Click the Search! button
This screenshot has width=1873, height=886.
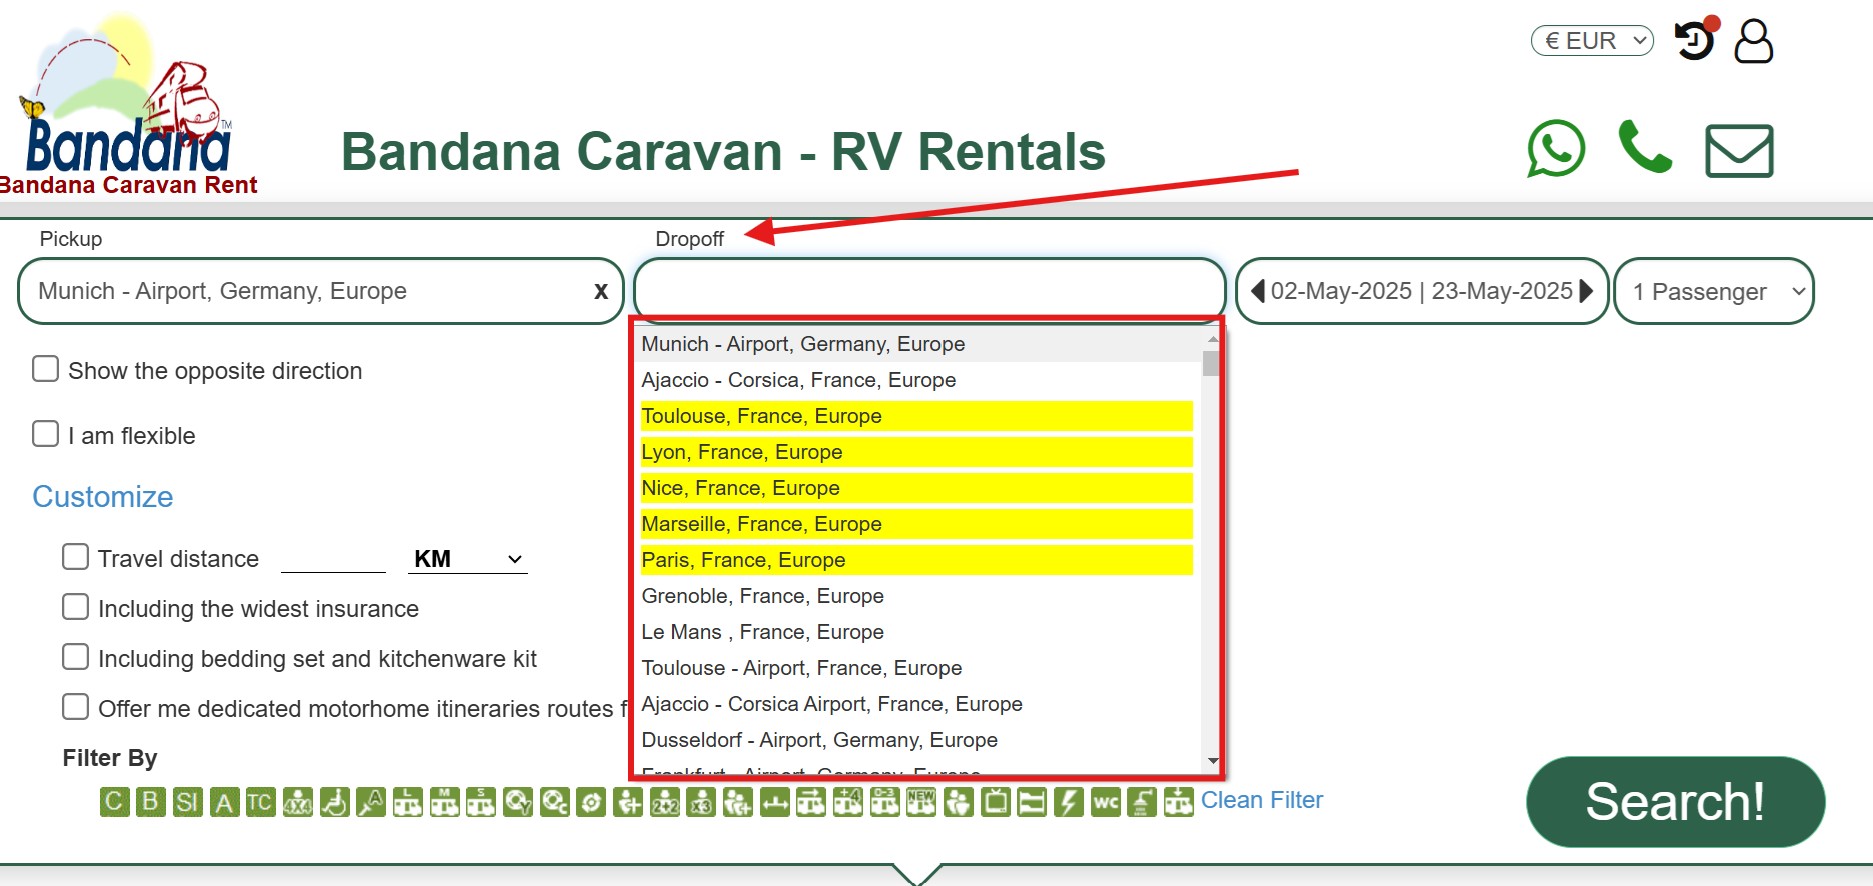[1675, 802]
